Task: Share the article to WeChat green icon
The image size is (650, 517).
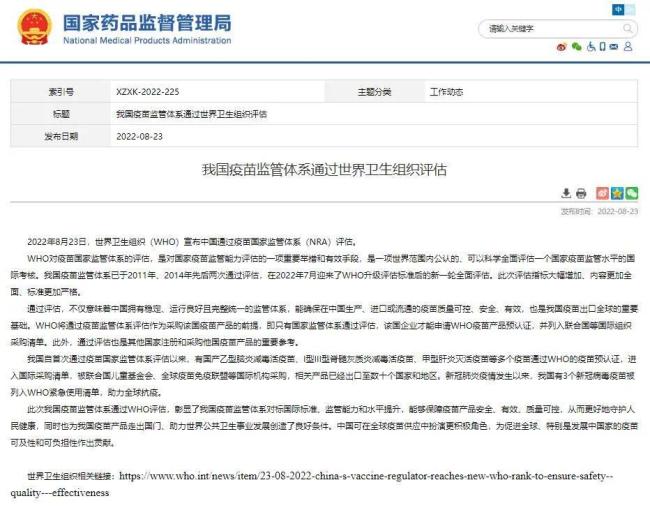Action: click(x=632, y=193)
